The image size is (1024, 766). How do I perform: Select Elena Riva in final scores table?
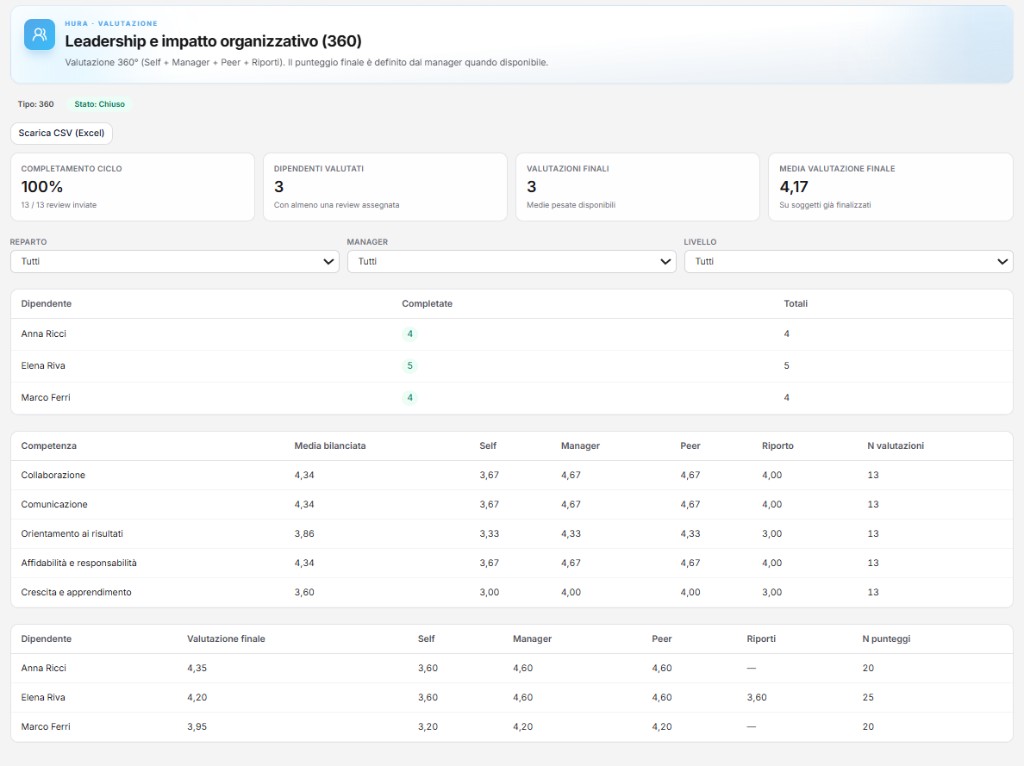pos(43,697)
